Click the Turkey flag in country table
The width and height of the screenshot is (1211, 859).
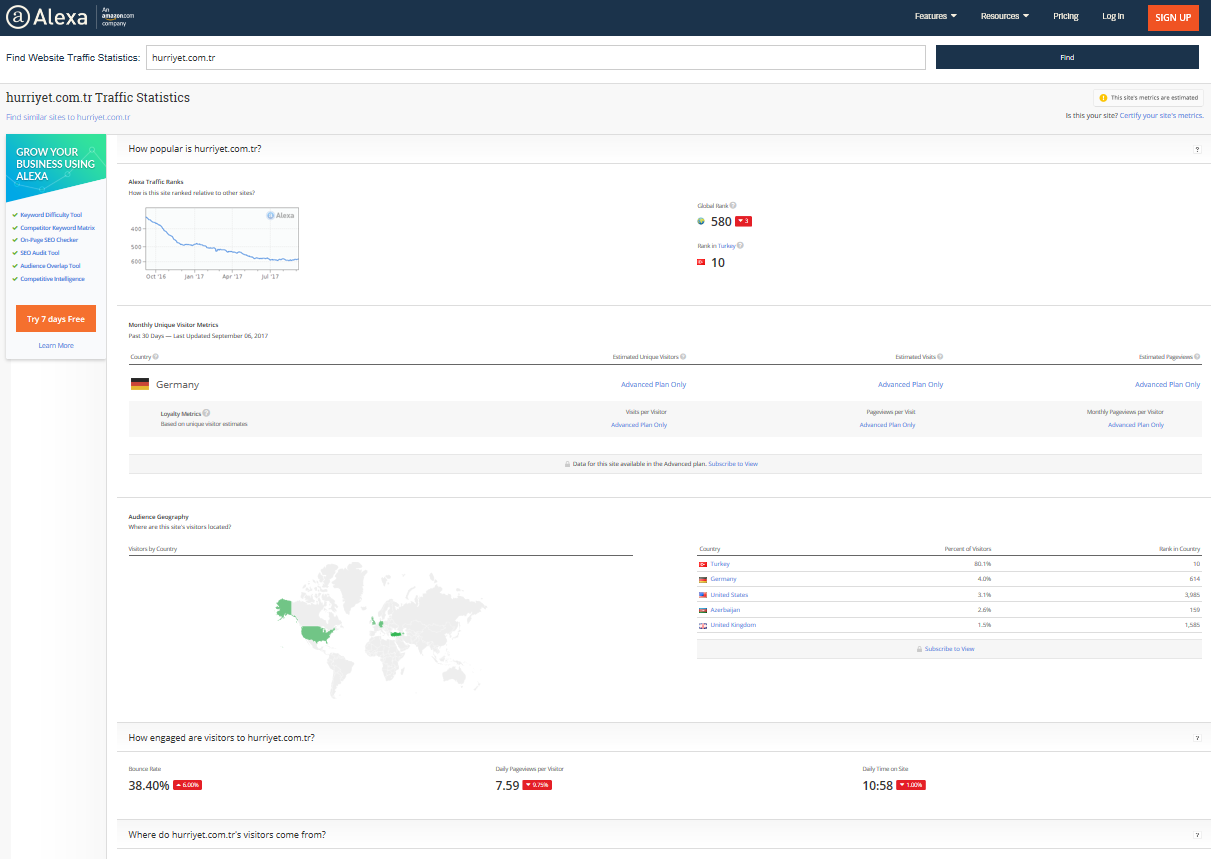click(x=703, y=564)
